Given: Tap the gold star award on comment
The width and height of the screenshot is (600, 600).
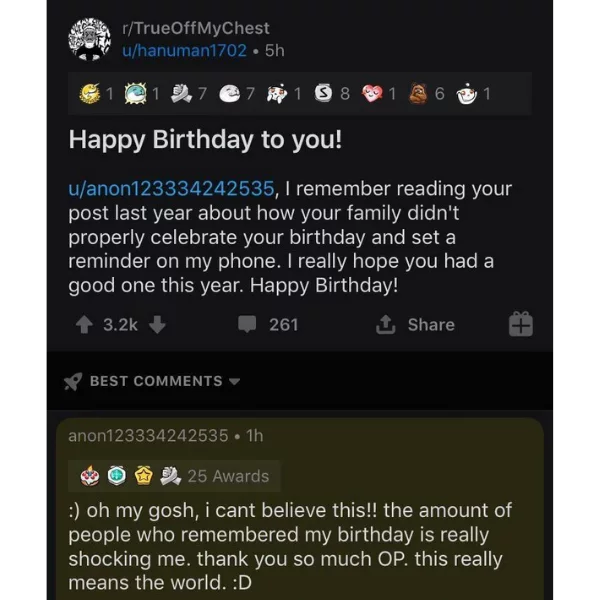Looking at the screenshot, I should [x=144, y=476].
